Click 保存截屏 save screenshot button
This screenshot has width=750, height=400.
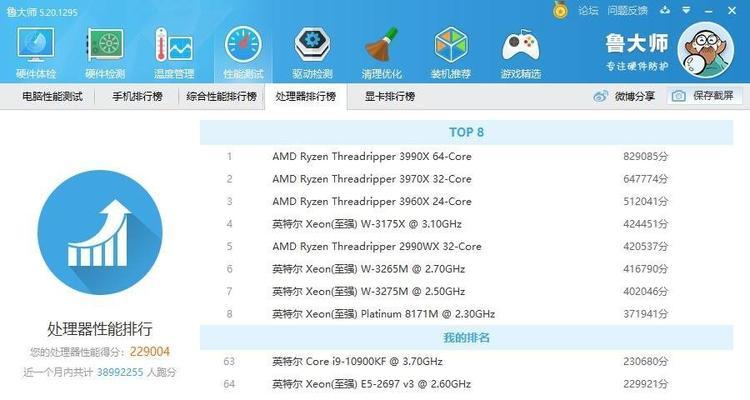705,96
